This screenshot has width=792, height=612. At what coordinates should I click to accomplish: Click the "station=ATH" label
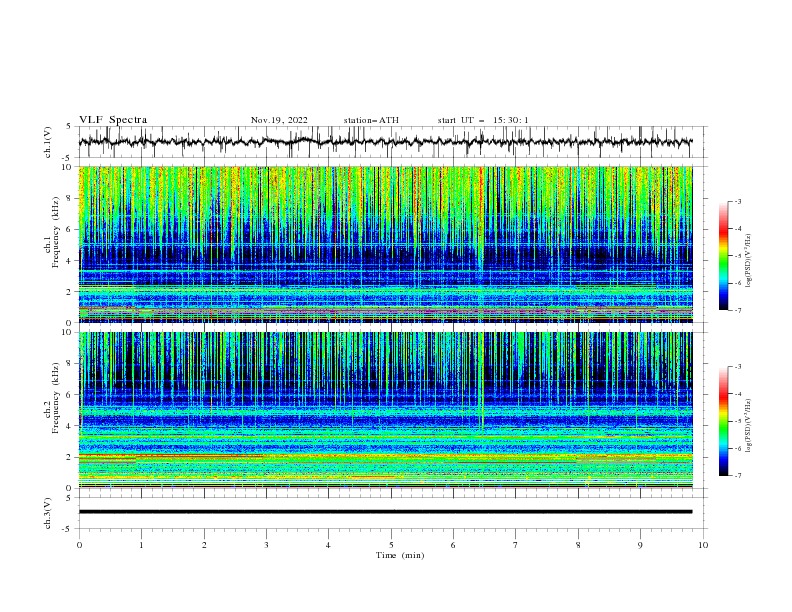[x=371, y=120]
